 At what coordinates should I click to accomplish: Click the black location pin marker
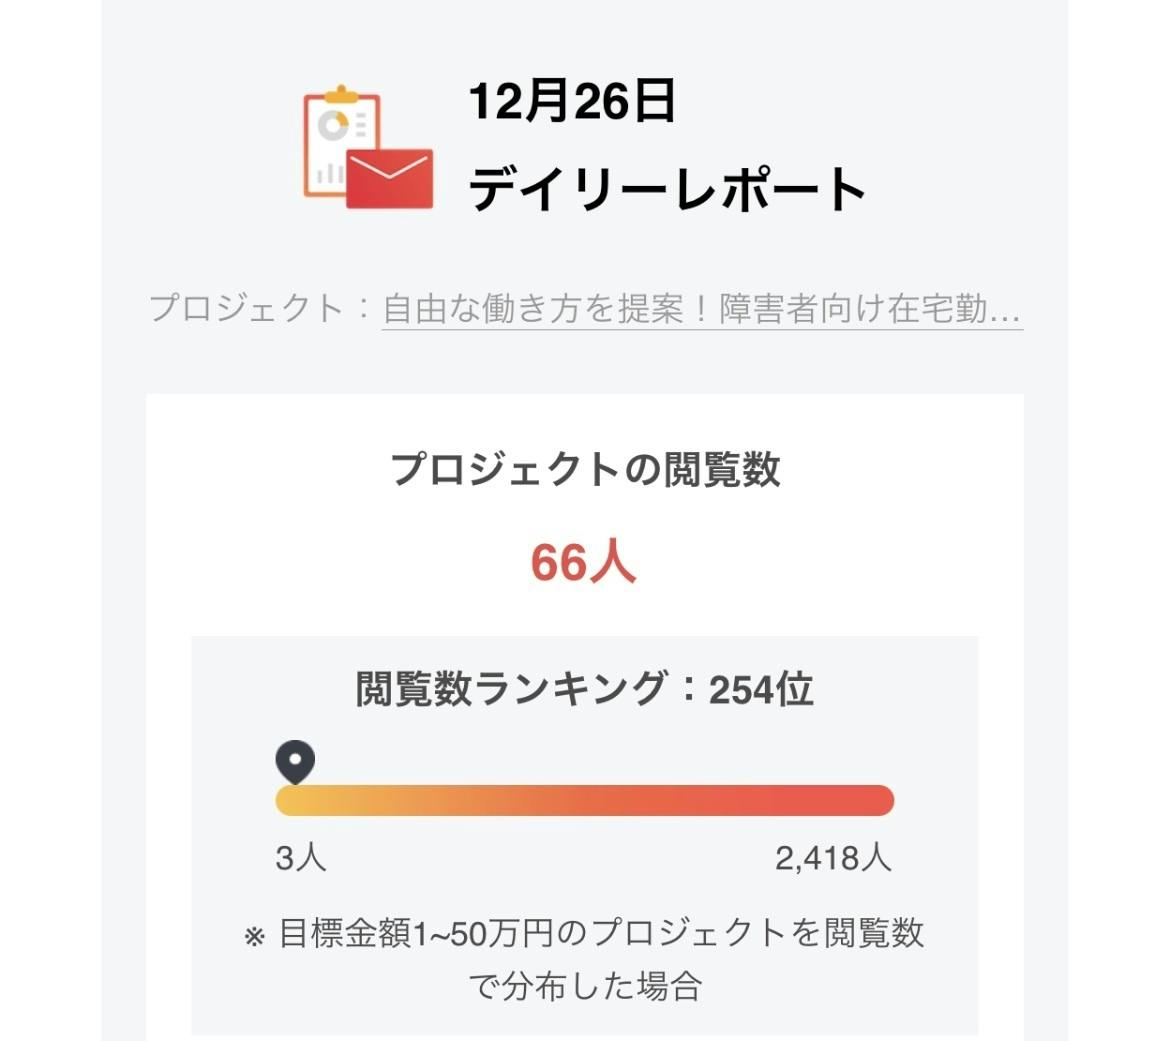coord(295,763)
